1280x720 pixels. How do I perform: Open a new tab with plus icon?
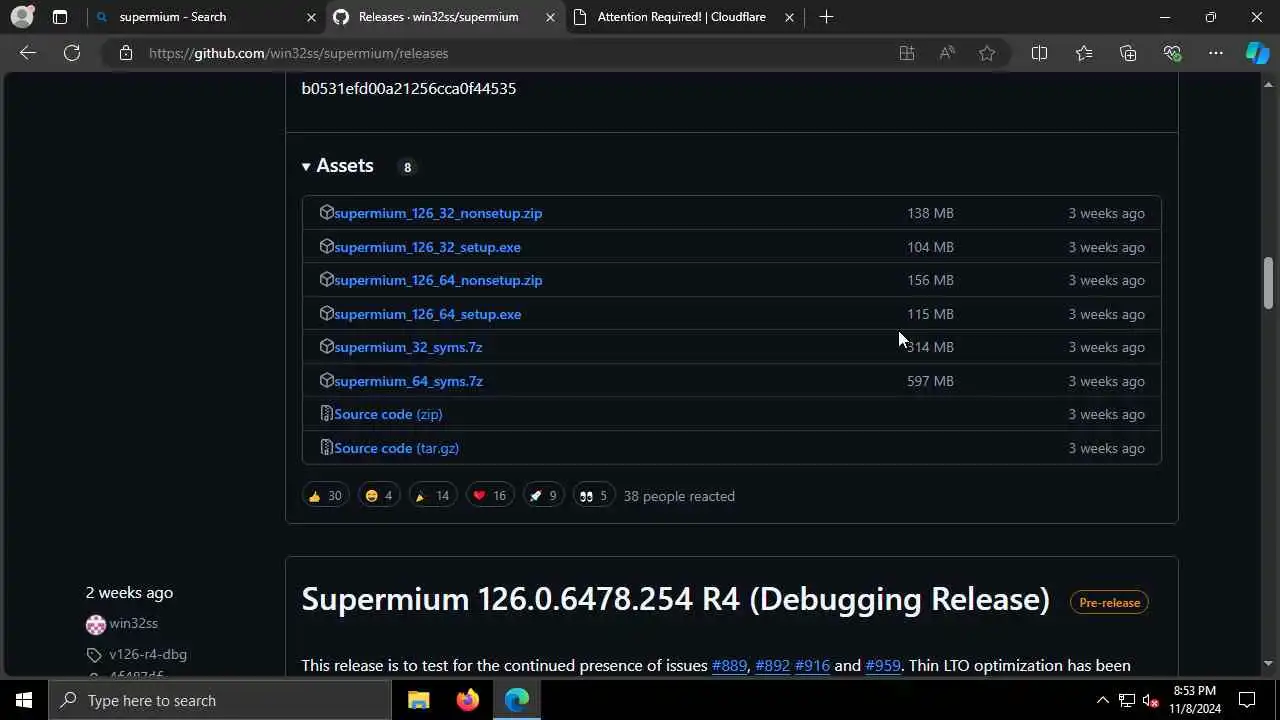pos(826,17)
